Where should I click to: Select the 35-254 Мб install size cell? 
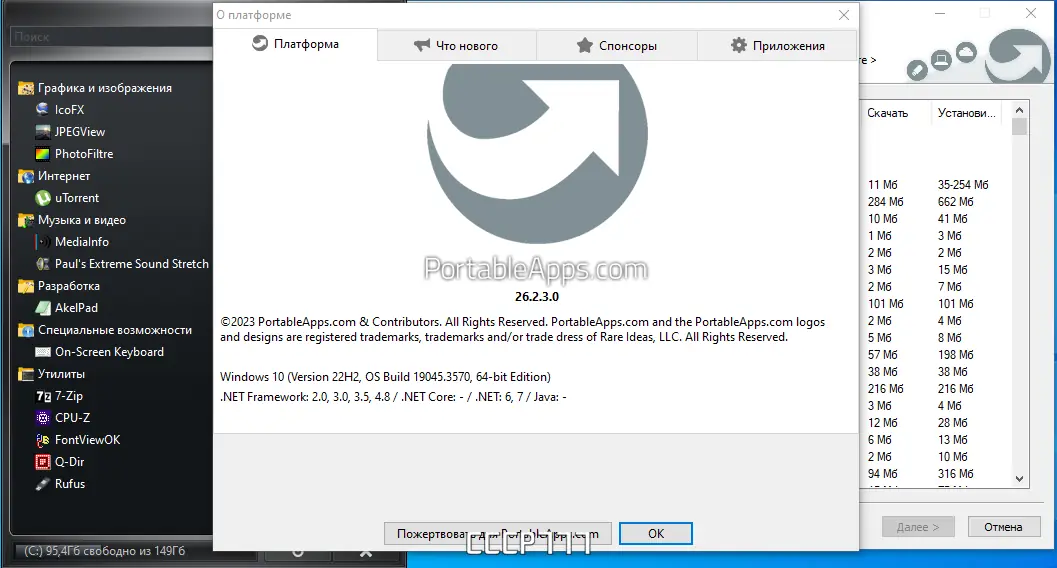coord(963,185)
